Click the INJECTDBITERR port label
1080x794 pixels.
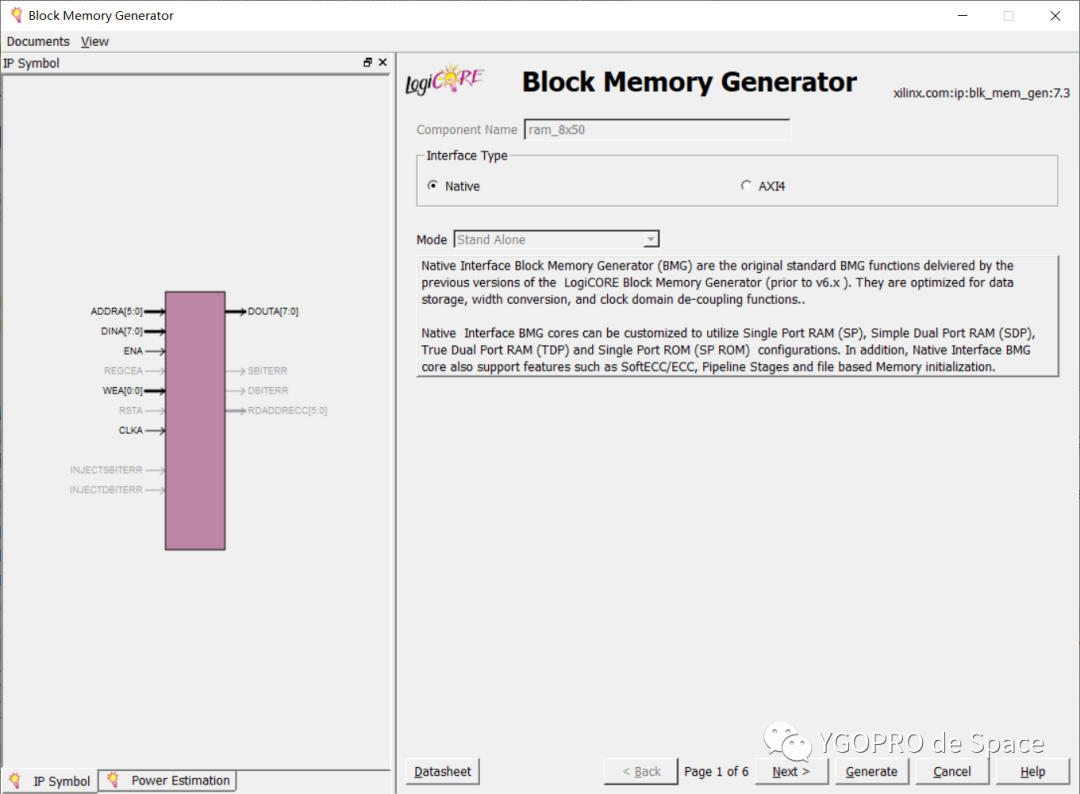(106, 490)
